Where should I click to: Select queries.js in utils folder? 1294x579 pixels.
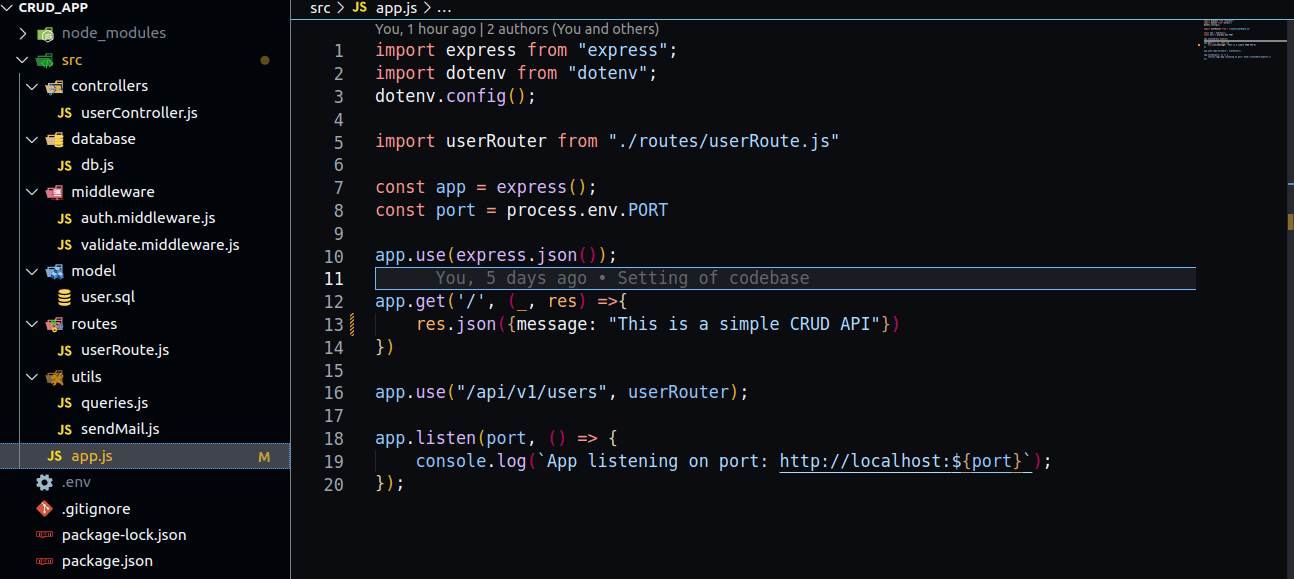click(x=114, y=402)
